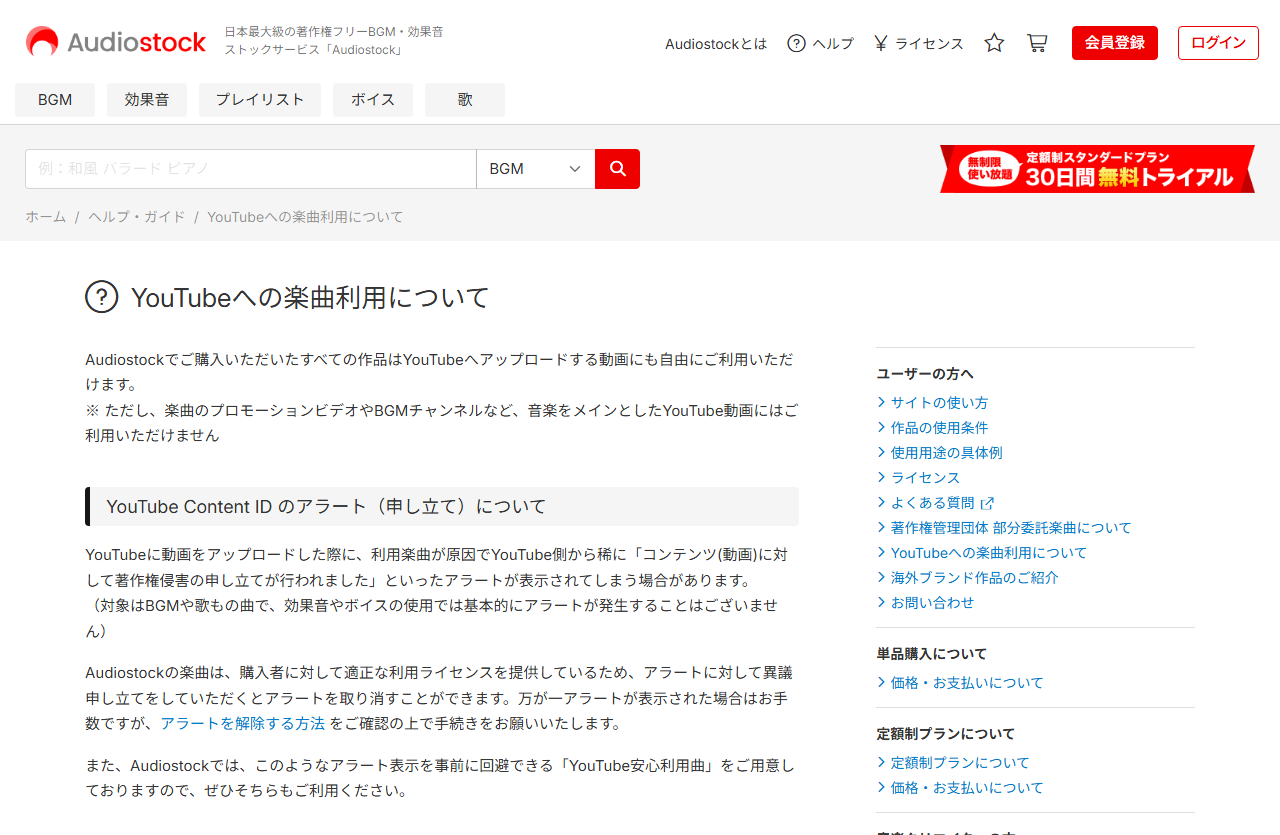Open サイトの使い方 sidebar link

coord(939,402)
